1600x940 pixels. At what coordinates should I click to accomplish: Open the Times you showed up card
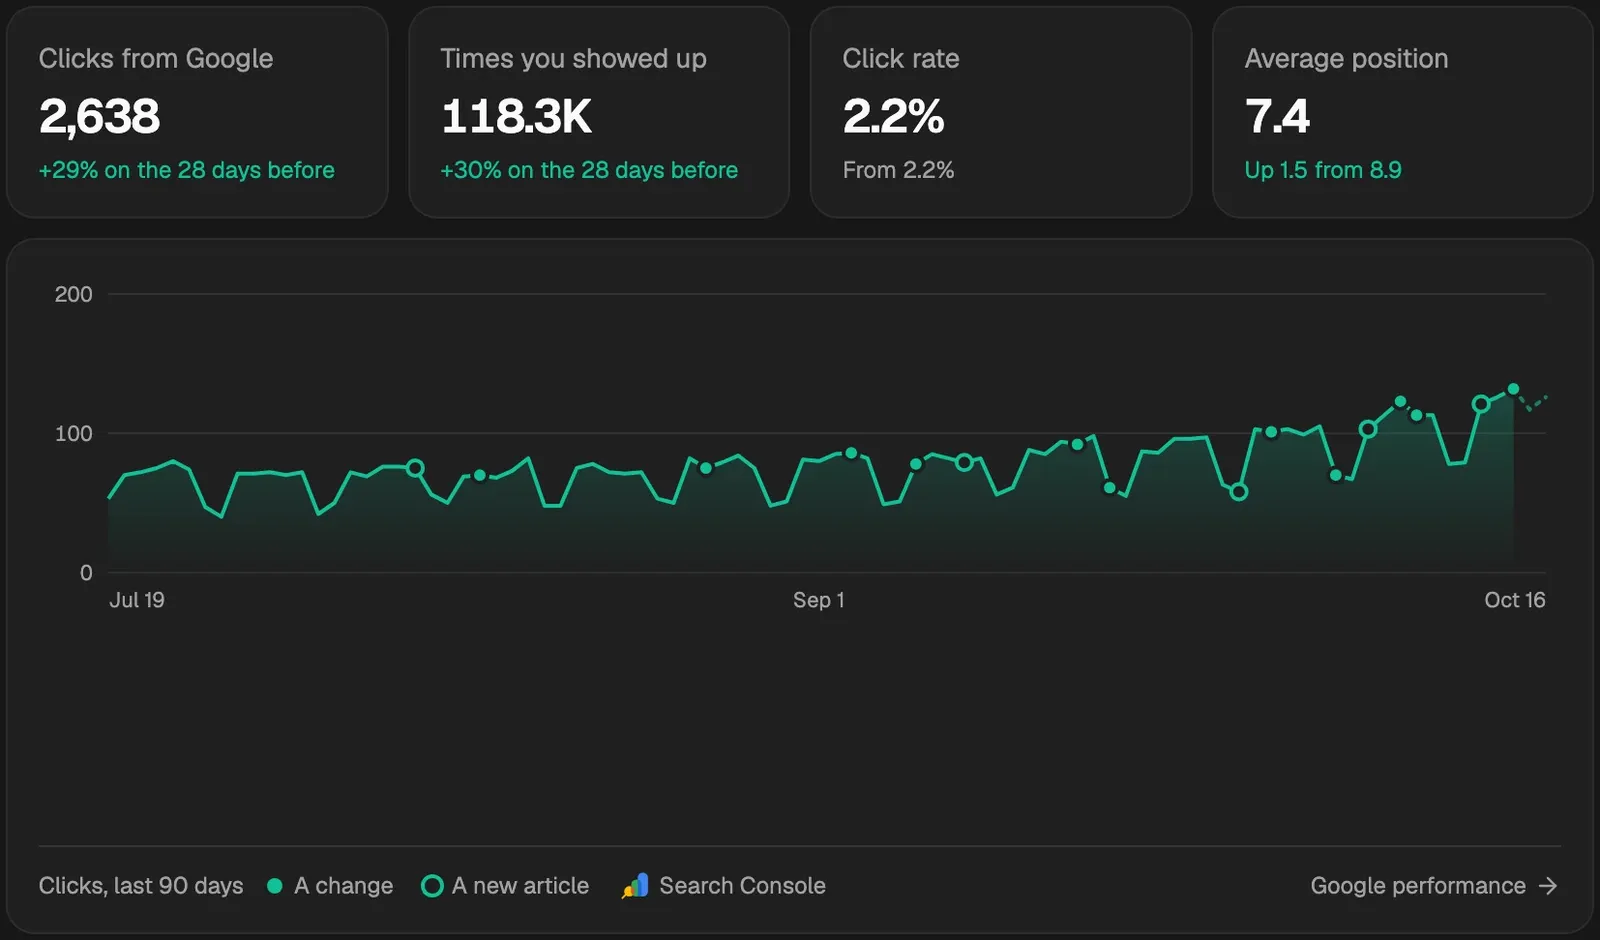599,112
